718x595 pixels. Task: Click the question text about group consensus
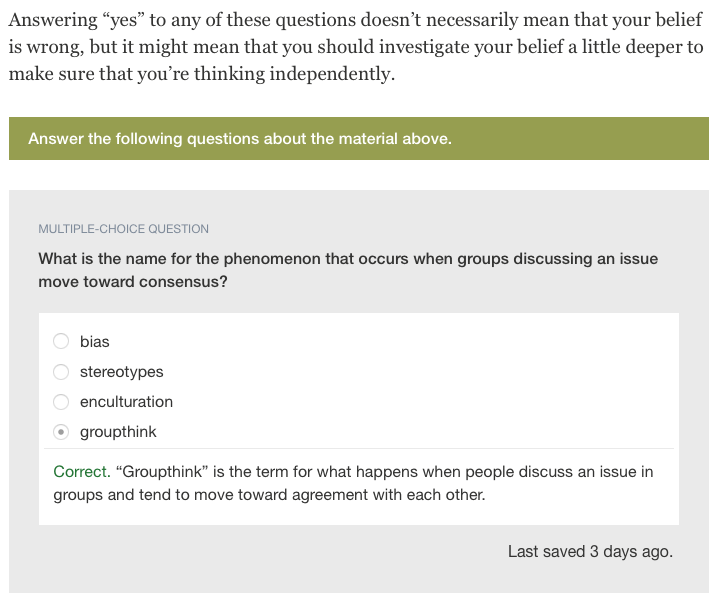tap(348, 270)
